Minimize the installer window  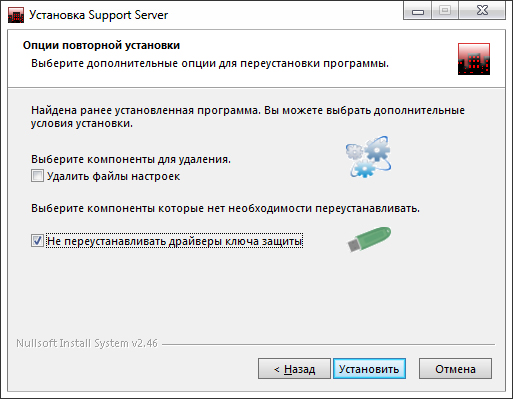click(418, 11)
